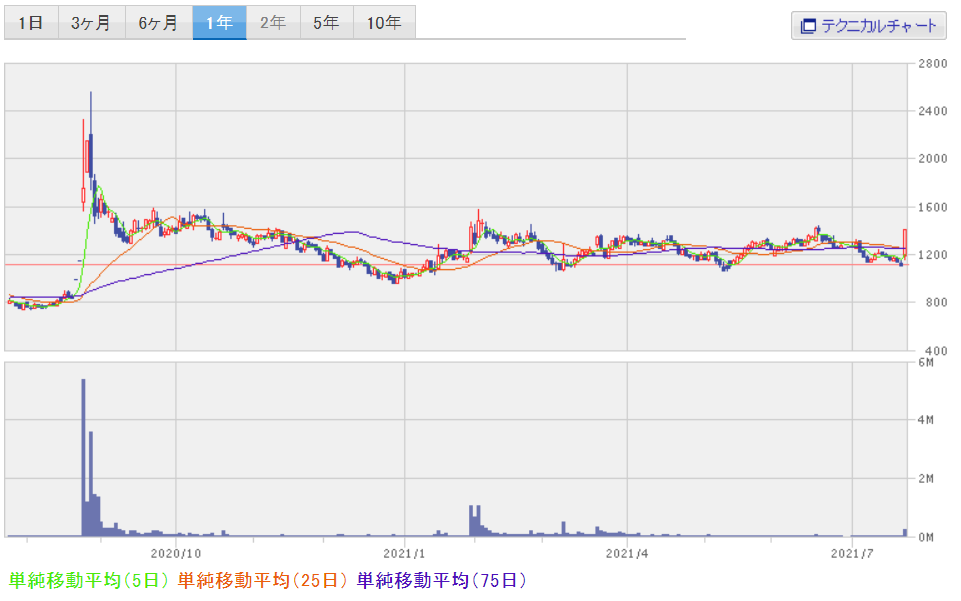The height and width of the screenshot is (601, 961).
Task: Open the テクニカルチャート button
Action: [868, 26]
